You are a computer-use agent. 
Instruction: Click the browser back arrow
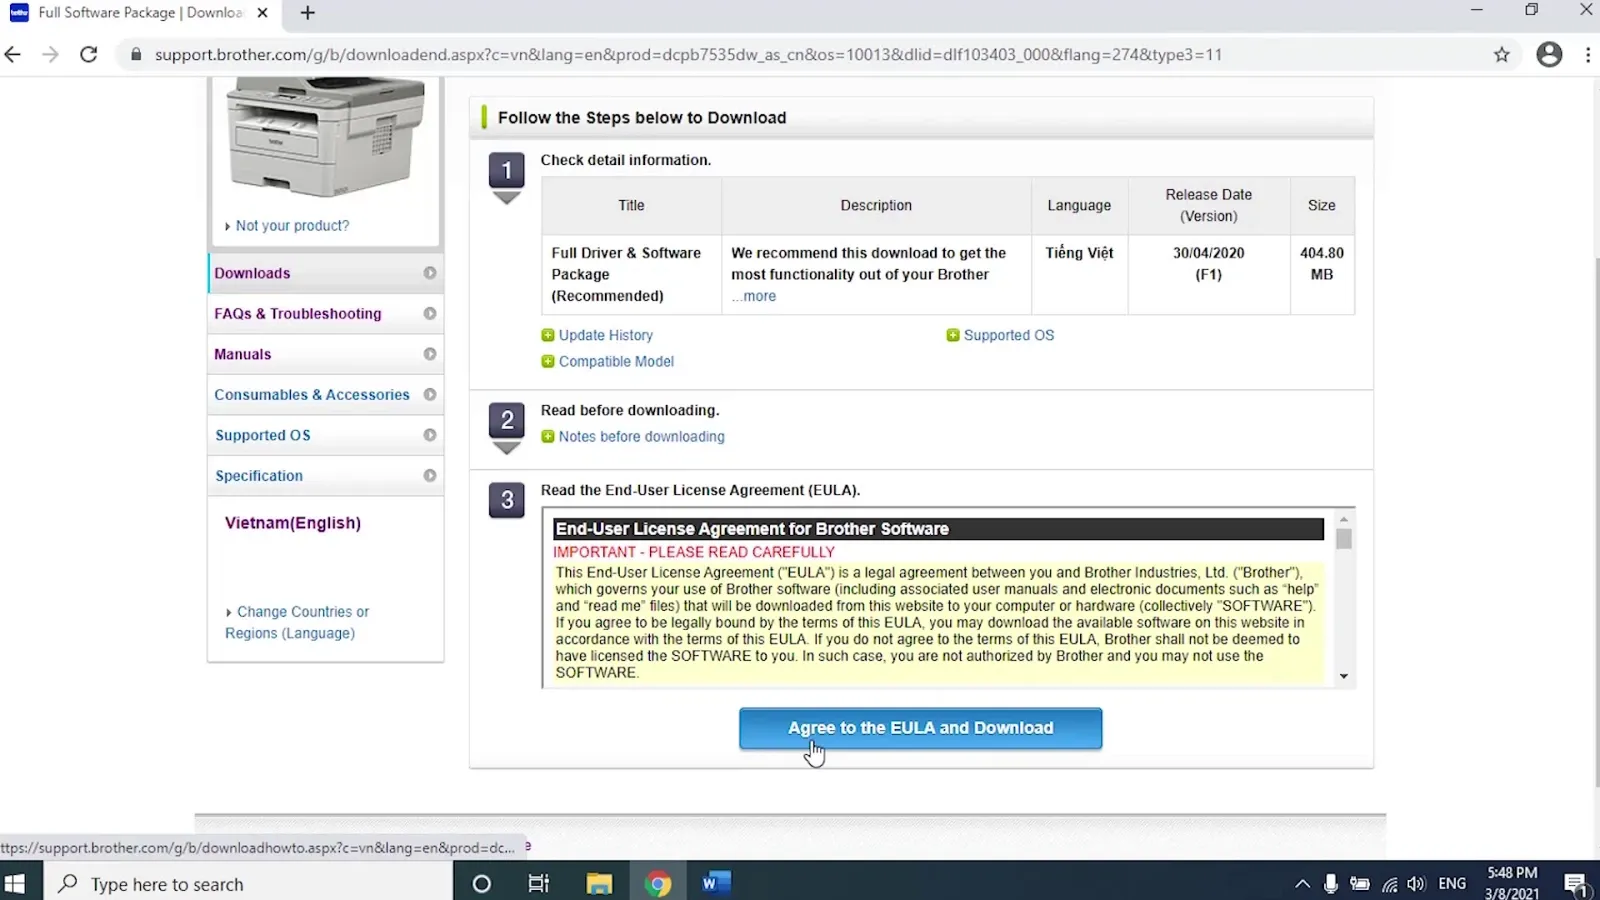click(13, 55)
